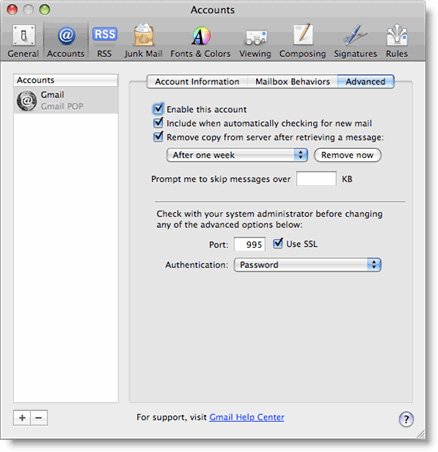The height and width of the screenshot is (452, 438).
Task: Toggle remove copy from server checkbox
Action: [158, 137]
